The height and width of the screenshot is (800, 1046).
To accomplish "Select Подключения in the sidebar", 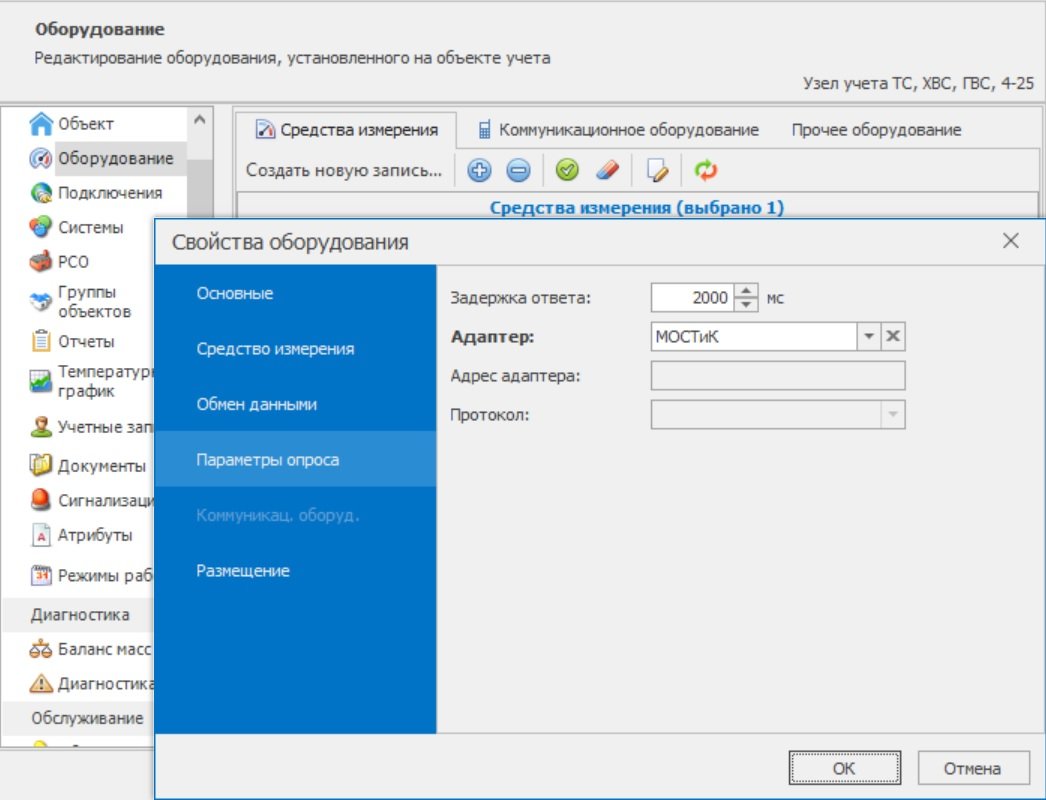I will [x=110, y=193].
